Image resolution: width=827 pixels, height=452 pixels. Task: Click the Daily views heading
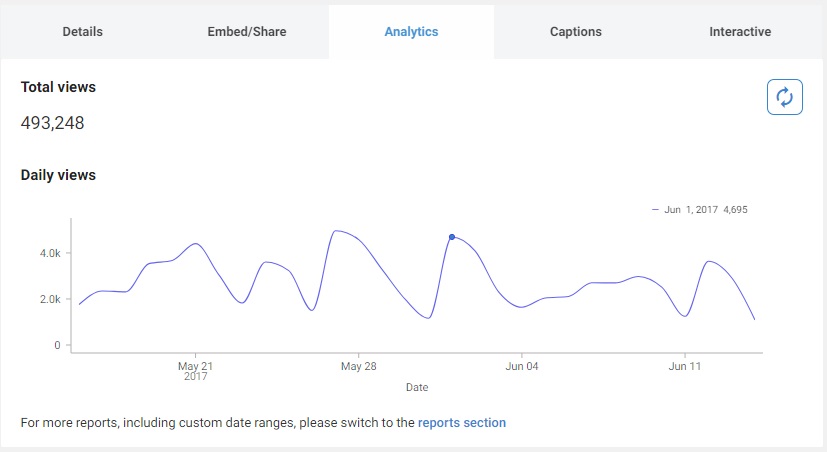tap(58, 175)
